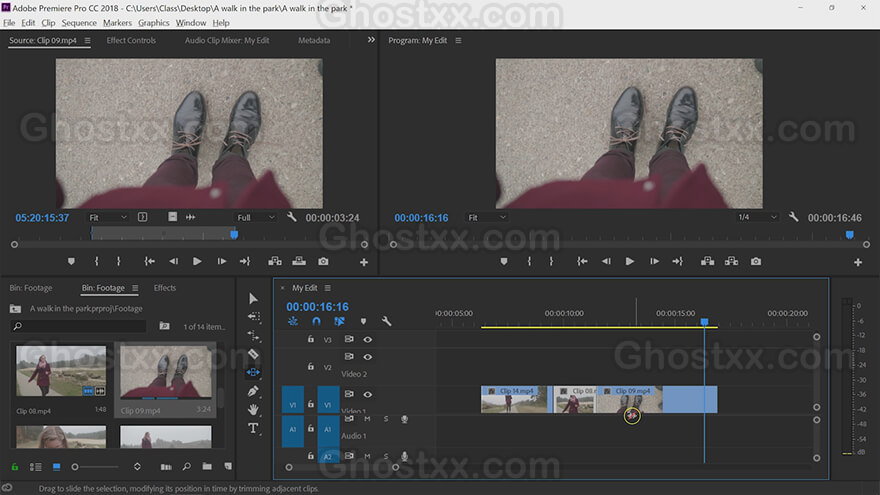This screenshot has width=880, height=495.
Task: Play the Program monitor sequence
Action: click(x=630, y=262)
